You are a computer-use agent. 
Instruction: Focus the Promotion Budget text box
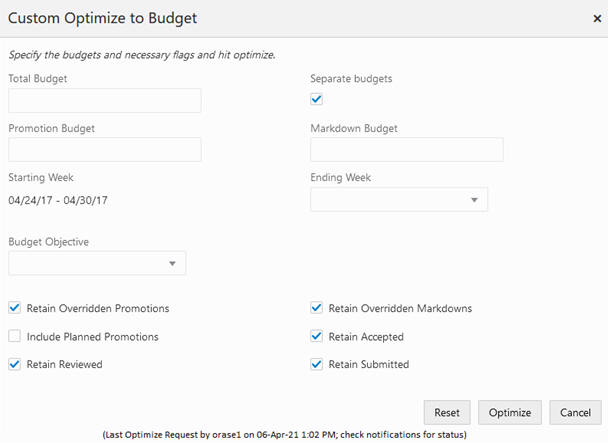click(105, 150)
